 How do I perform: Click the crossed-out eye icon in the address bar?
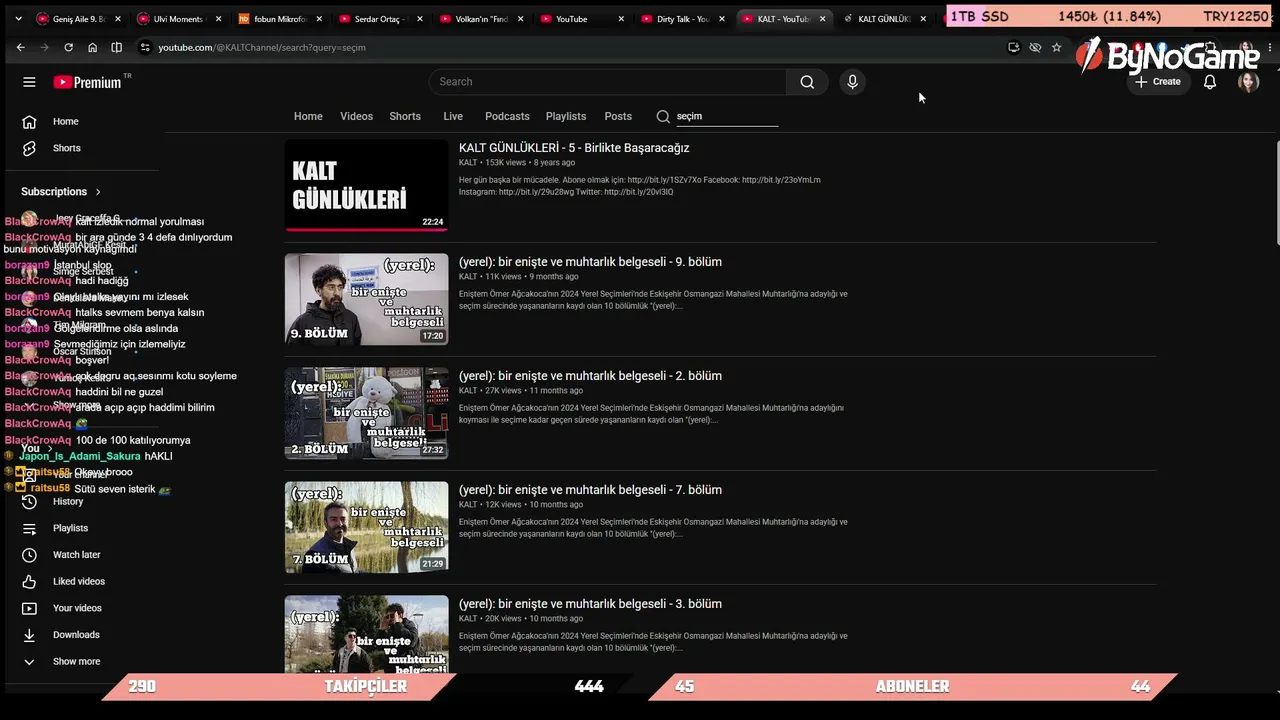[x=1035, y=47]
